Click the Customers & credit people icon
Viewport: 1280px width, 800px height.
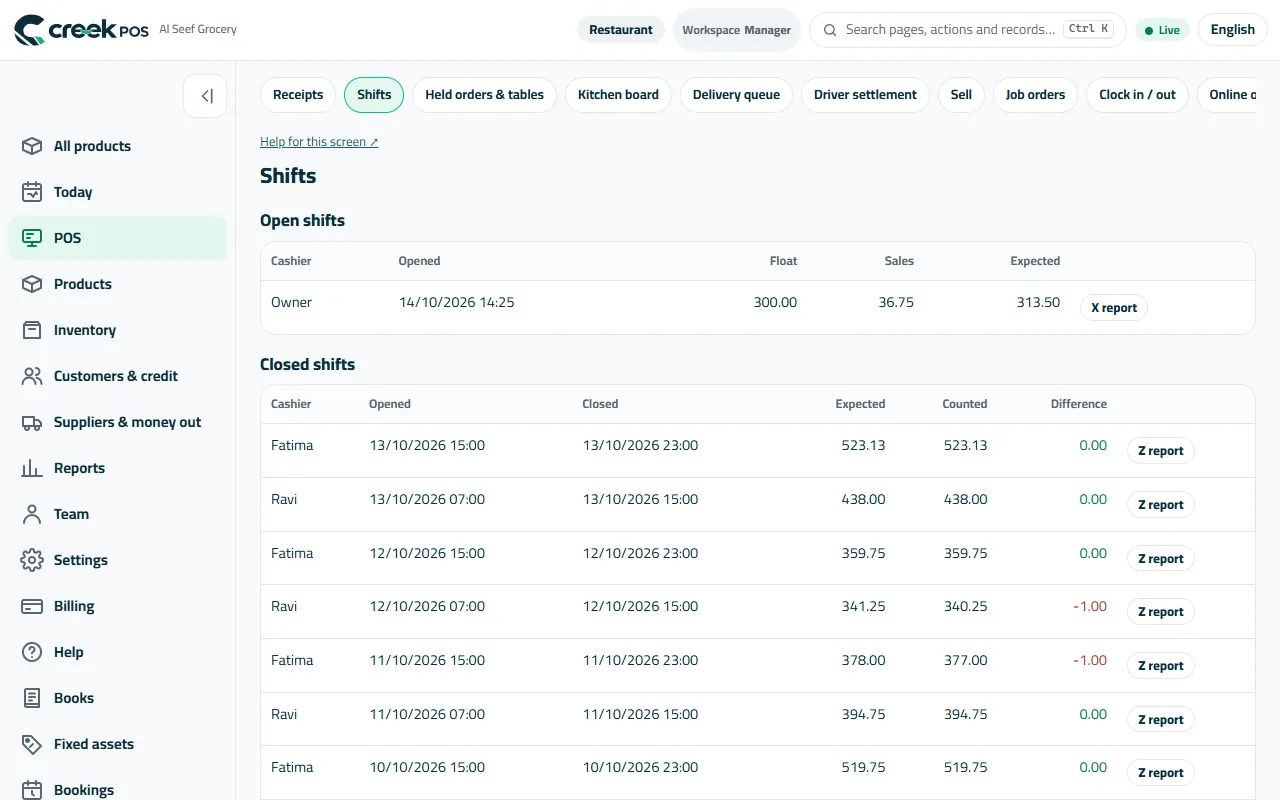32,376
